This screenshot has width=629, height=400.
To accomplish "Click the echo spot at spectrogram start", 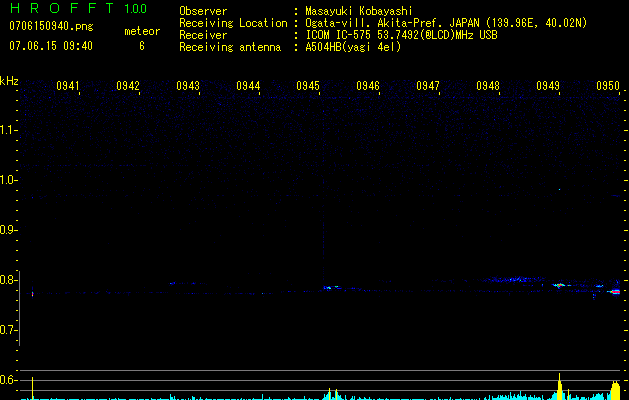I will [x=32, y=294].
